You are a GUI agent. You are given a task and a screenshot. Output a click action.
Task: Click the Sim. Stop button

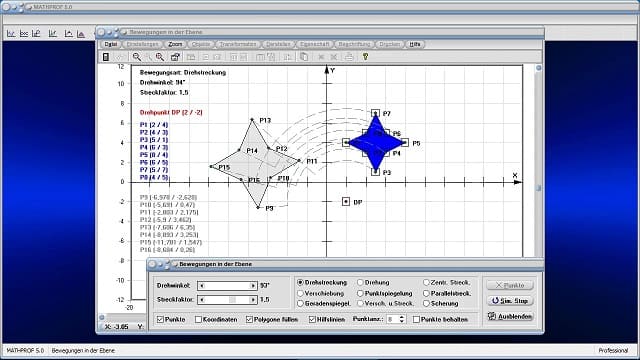[x=510, y=301]
